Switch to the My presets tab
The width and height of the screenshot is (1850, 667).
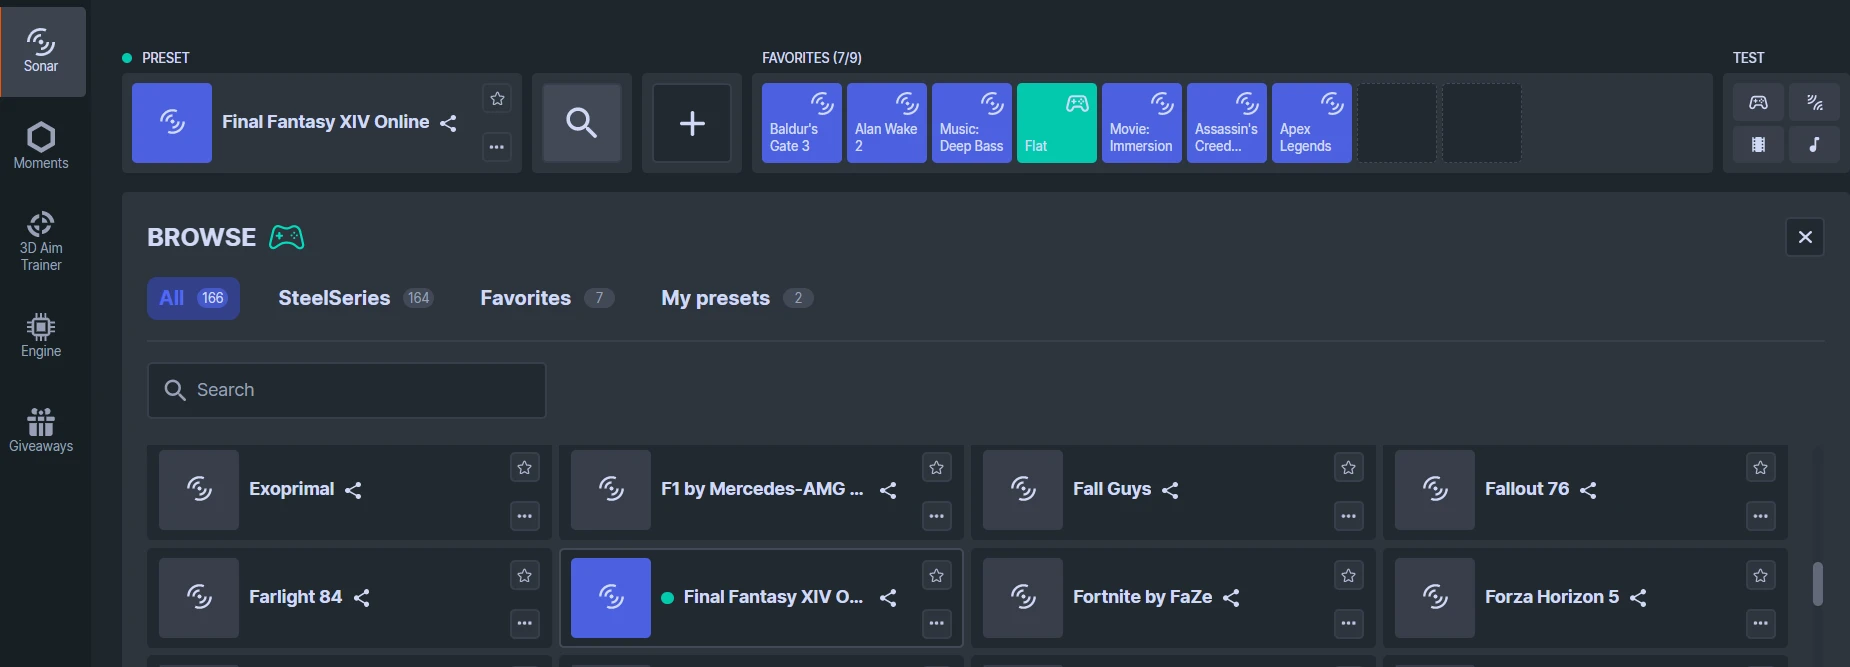(737, 298)
